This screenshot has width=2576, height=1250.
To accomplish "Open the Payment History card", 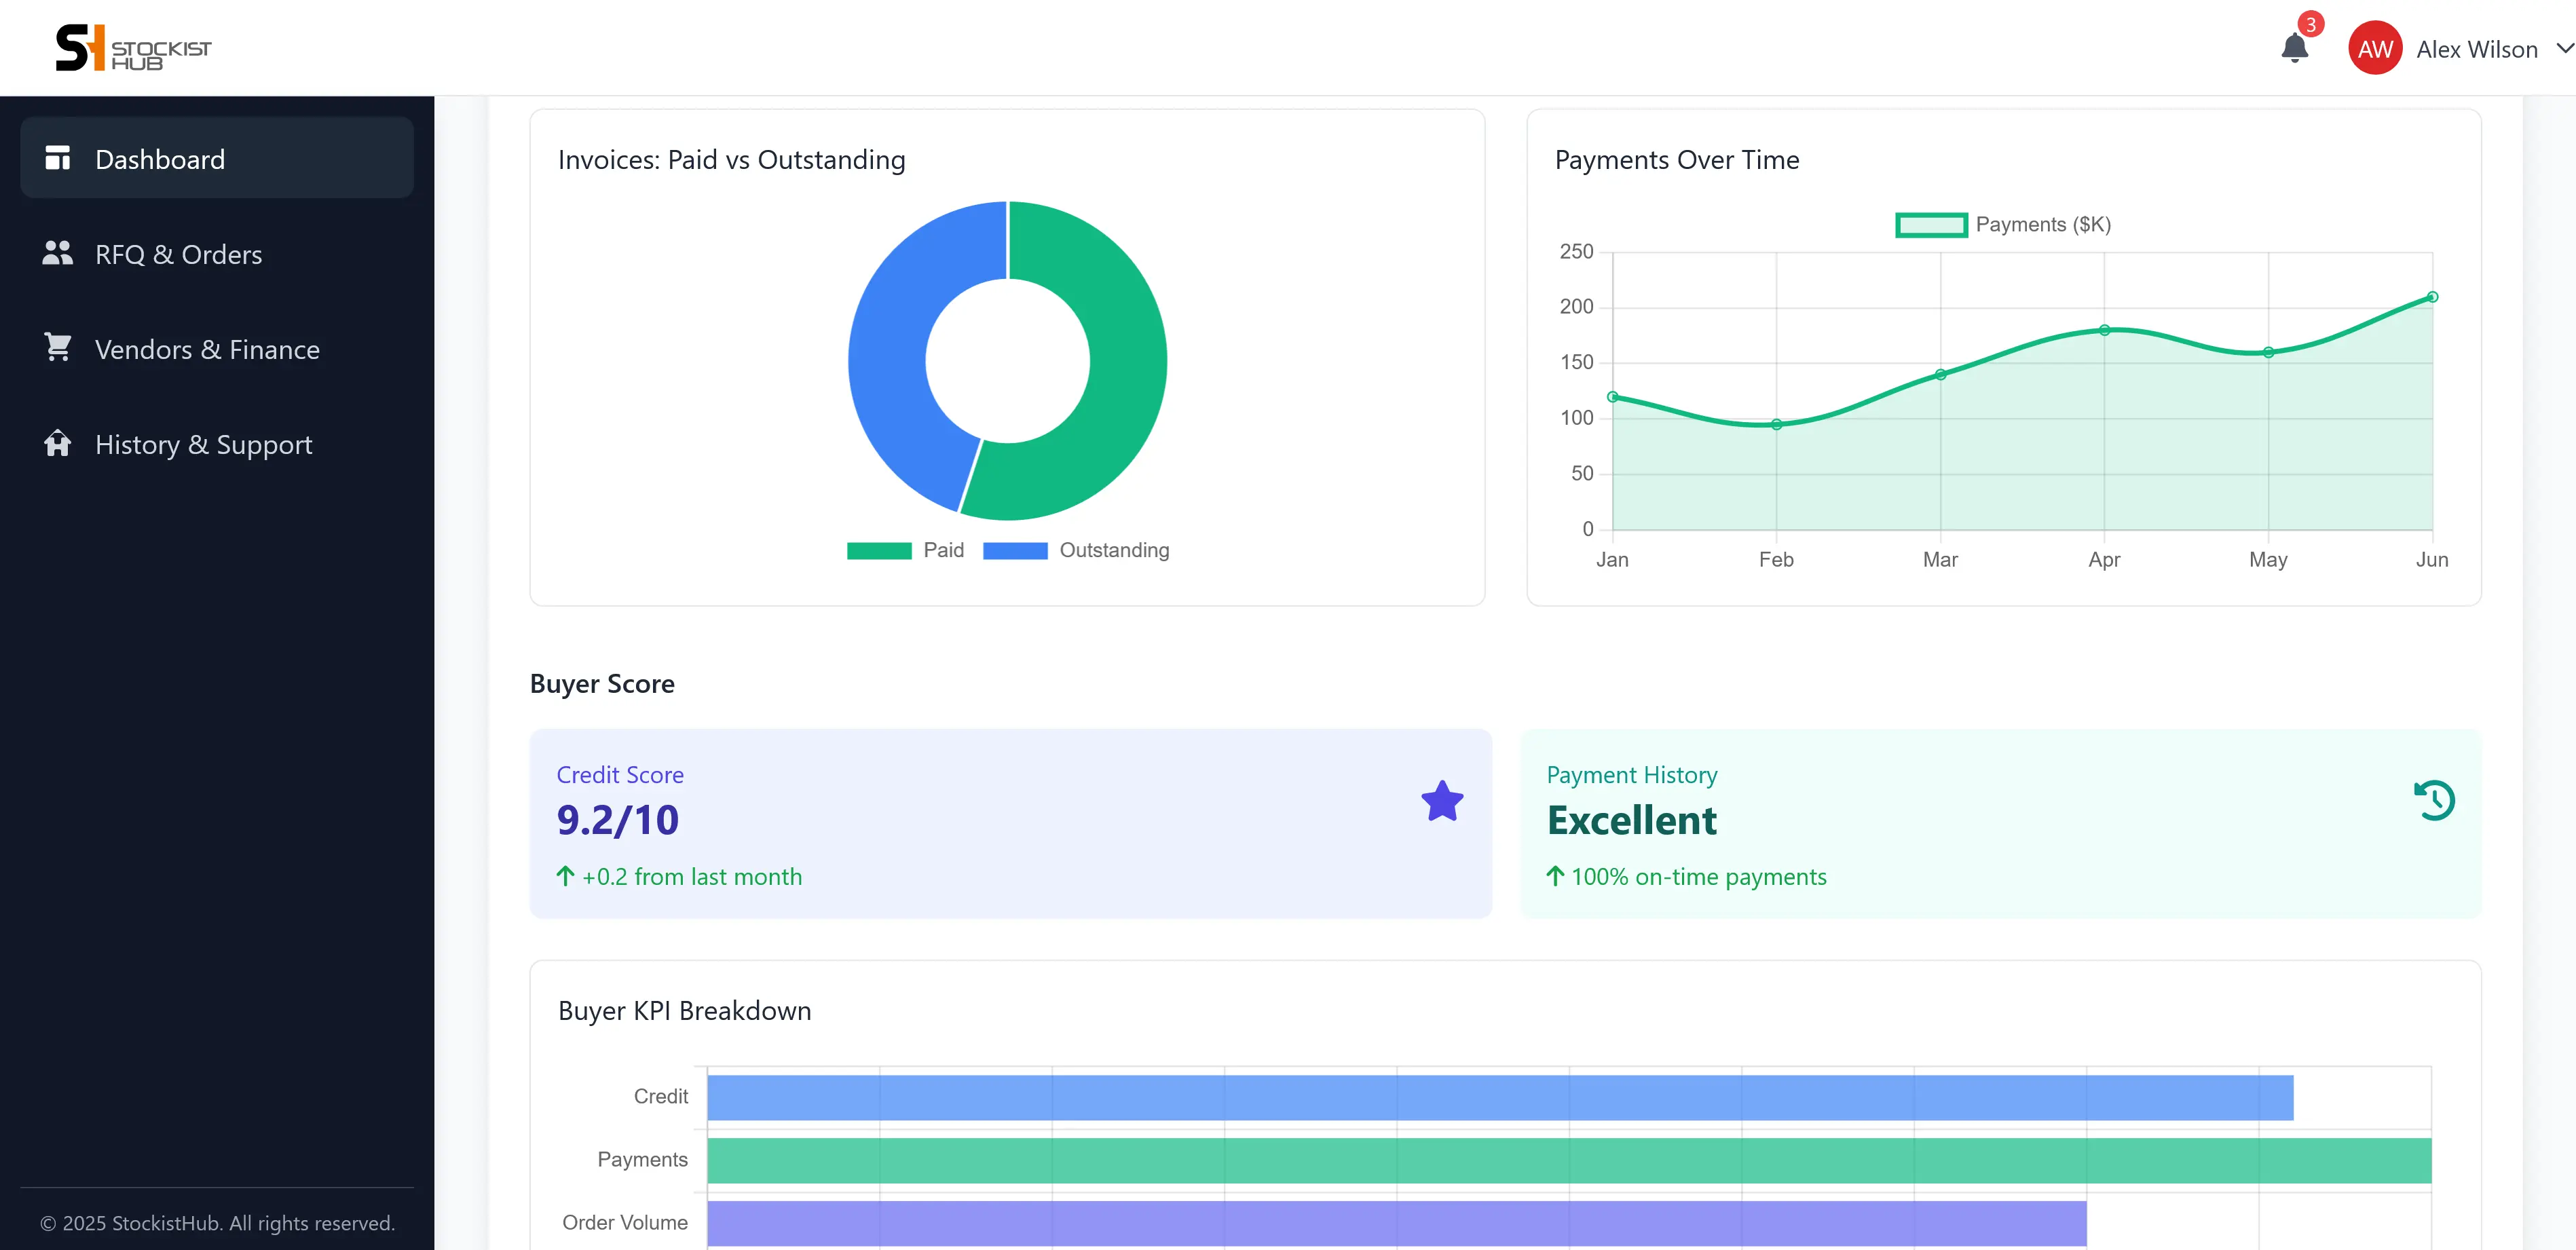I will pyautogui.click(x=2001, y=823).
